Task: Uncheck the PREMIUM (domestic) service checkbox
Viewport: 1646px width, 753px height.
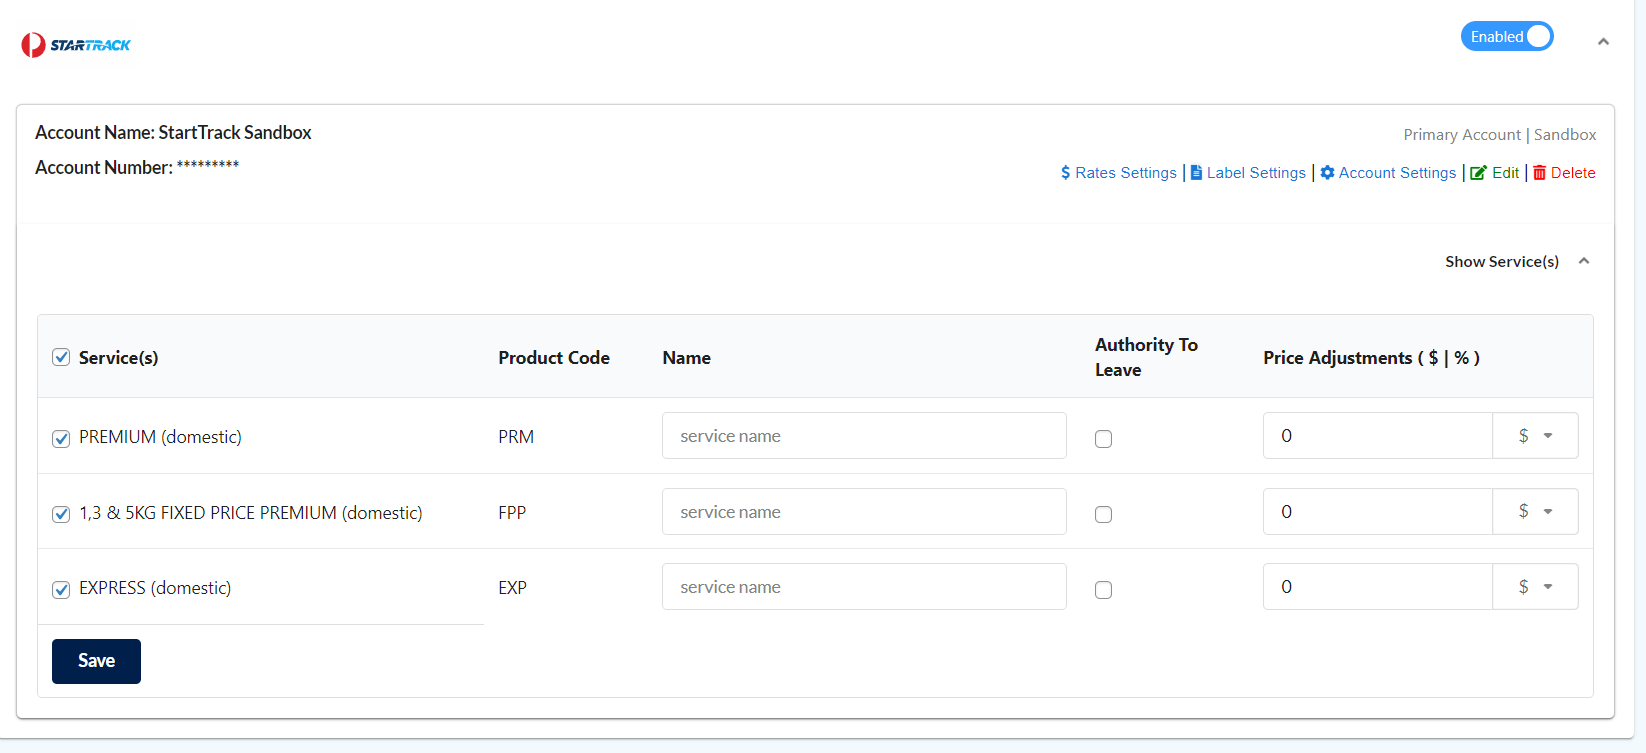Action: point(61,438)
